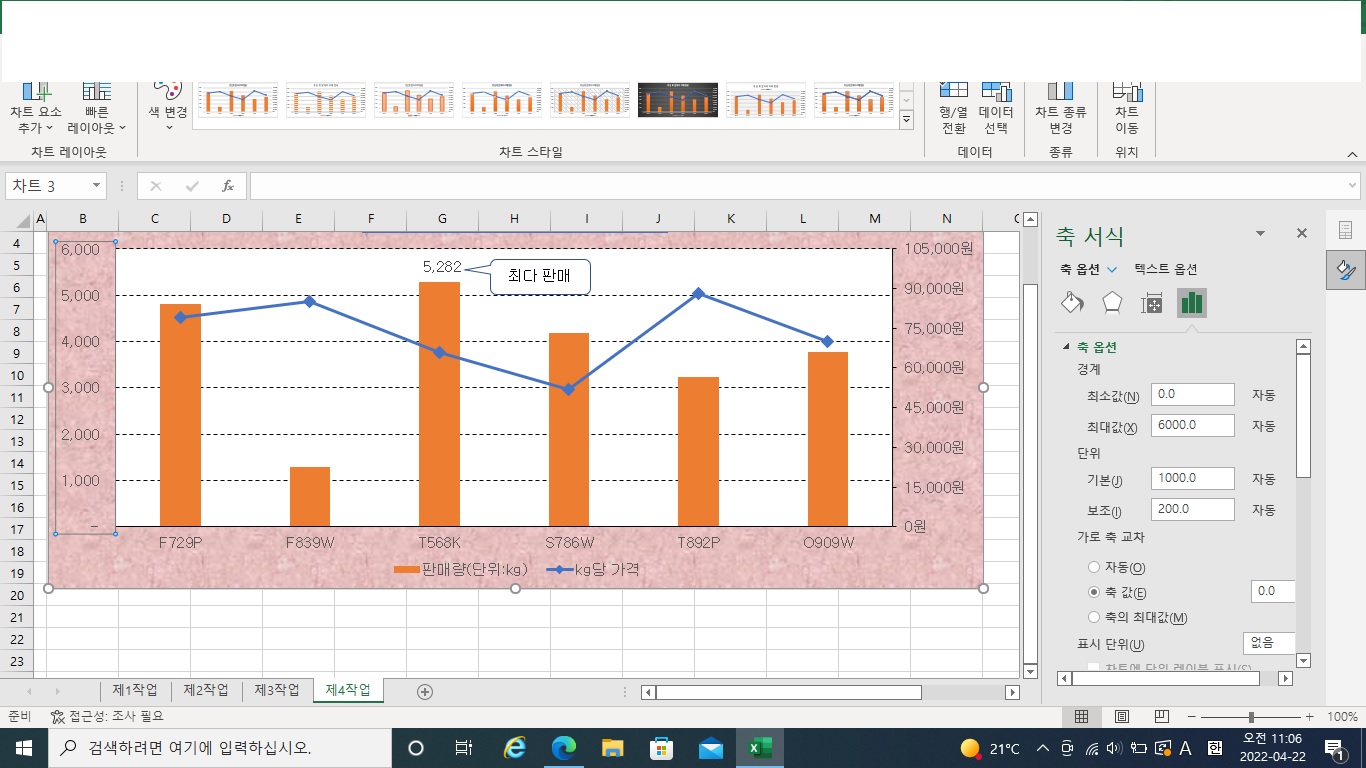Open Size & Properties icon in pane
Image resolution: width=1366 pixels, height=768 pixels.
[1151, 303]
